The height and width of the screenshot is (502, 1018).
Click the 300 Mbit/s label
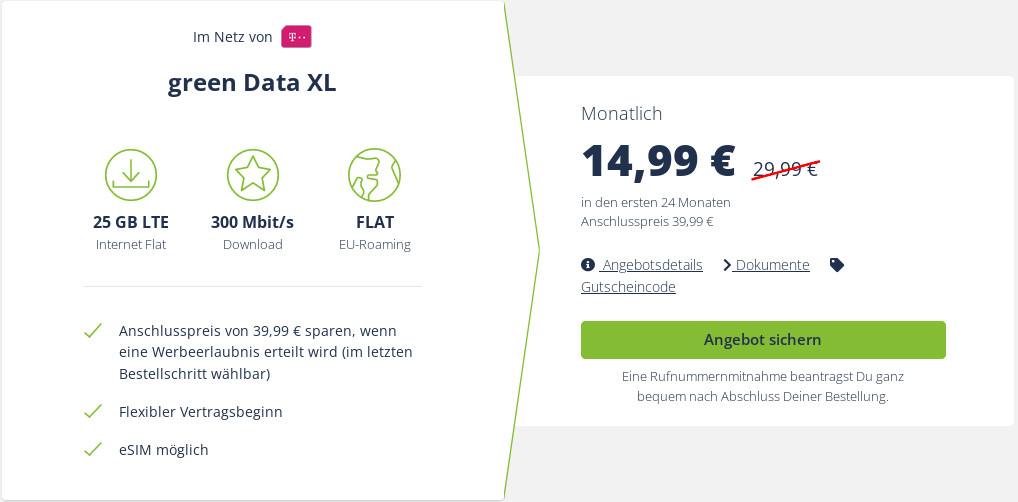(252, 222)
